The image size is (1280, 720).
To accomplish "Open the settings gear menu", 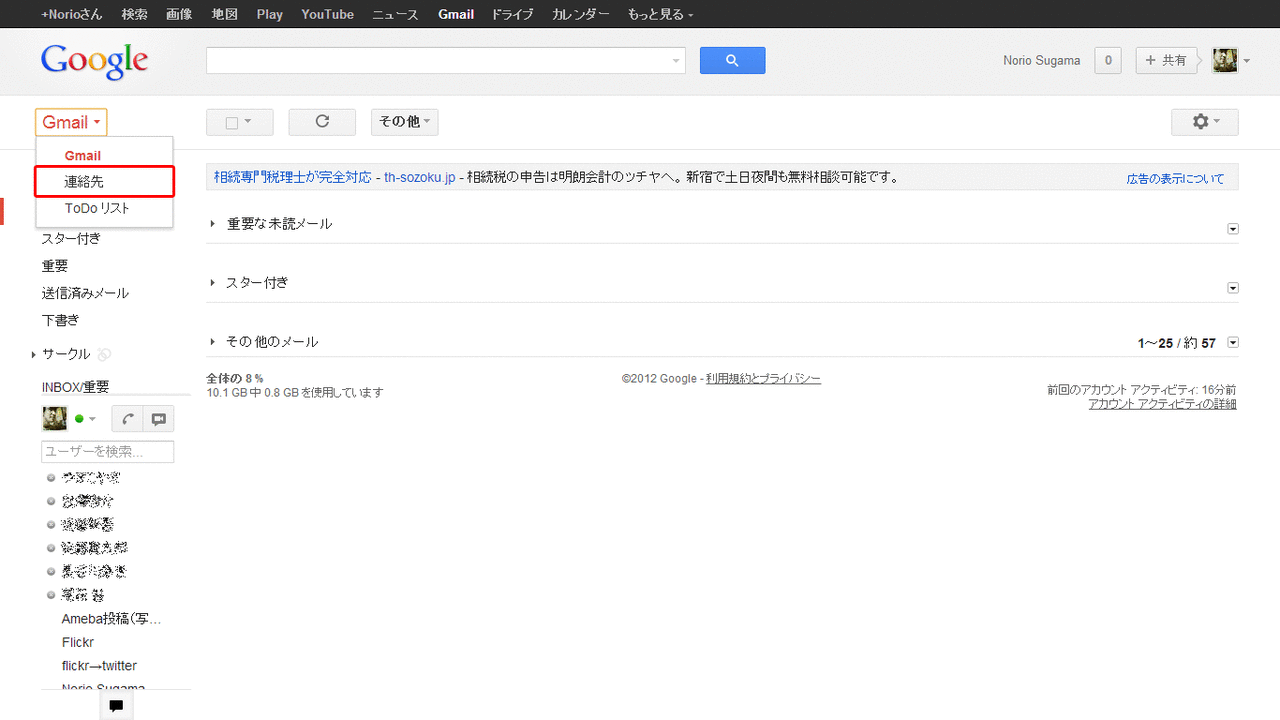I will click(1205, 122).
